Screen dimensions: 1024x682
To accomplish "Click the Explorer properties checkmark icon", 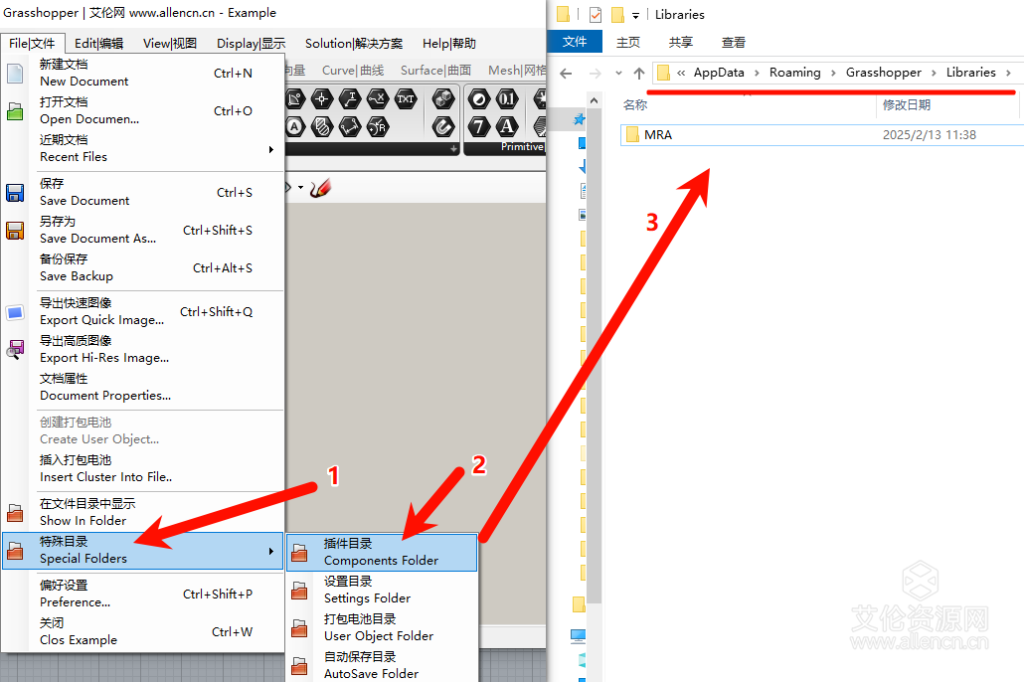I will [595, 14].
